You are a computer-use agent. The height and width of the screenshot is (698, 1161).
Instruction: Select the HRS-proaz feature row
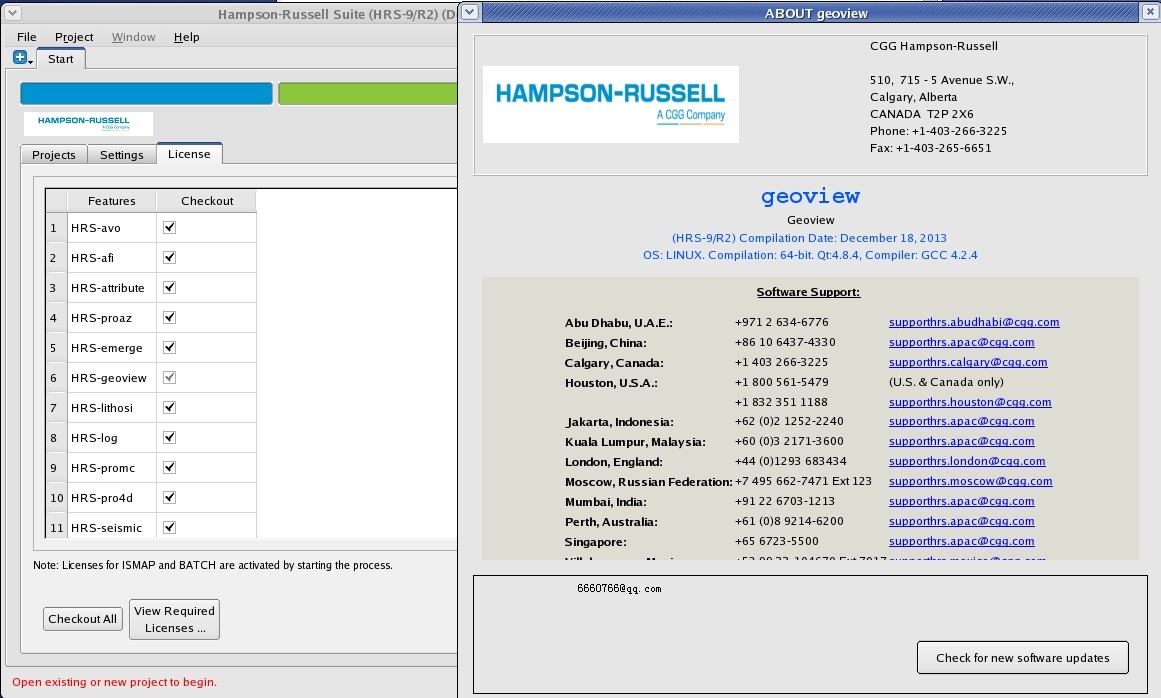[x=111, y=318]
